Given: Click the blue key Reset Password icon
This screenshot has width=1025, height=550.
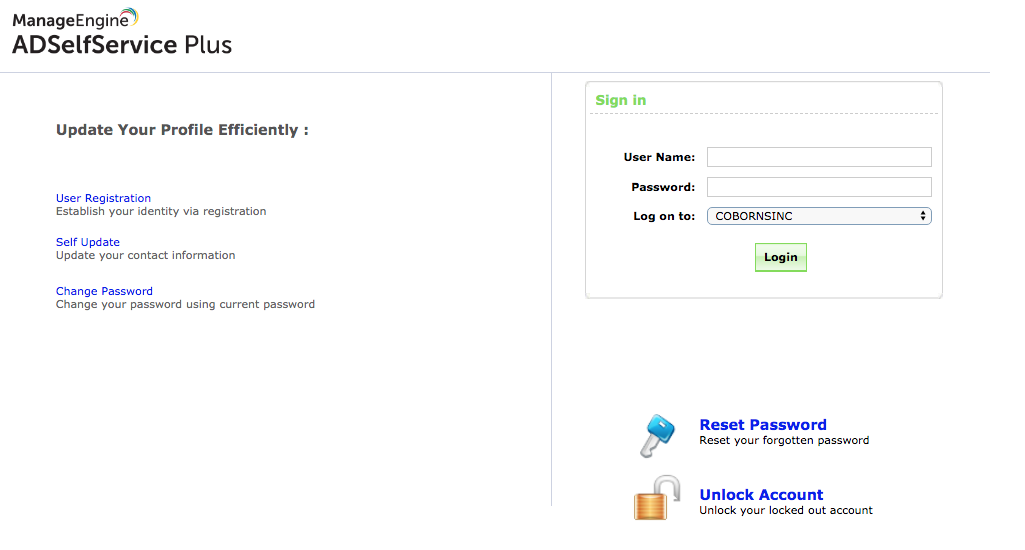Looking at the screenshot, I should (x=657, y=436).
